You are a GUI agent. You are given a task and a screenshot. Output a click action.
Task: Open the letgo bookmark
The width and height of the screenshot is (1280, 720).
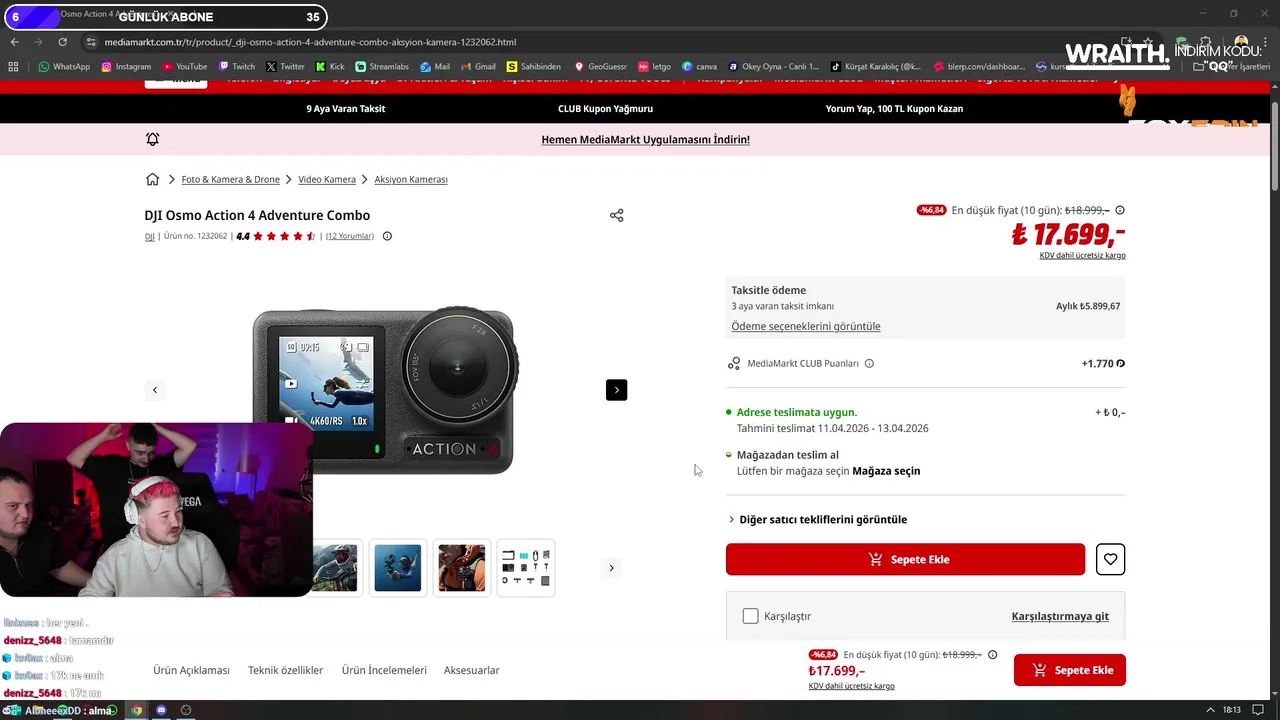pyautogui.click(x=654, y=67)
